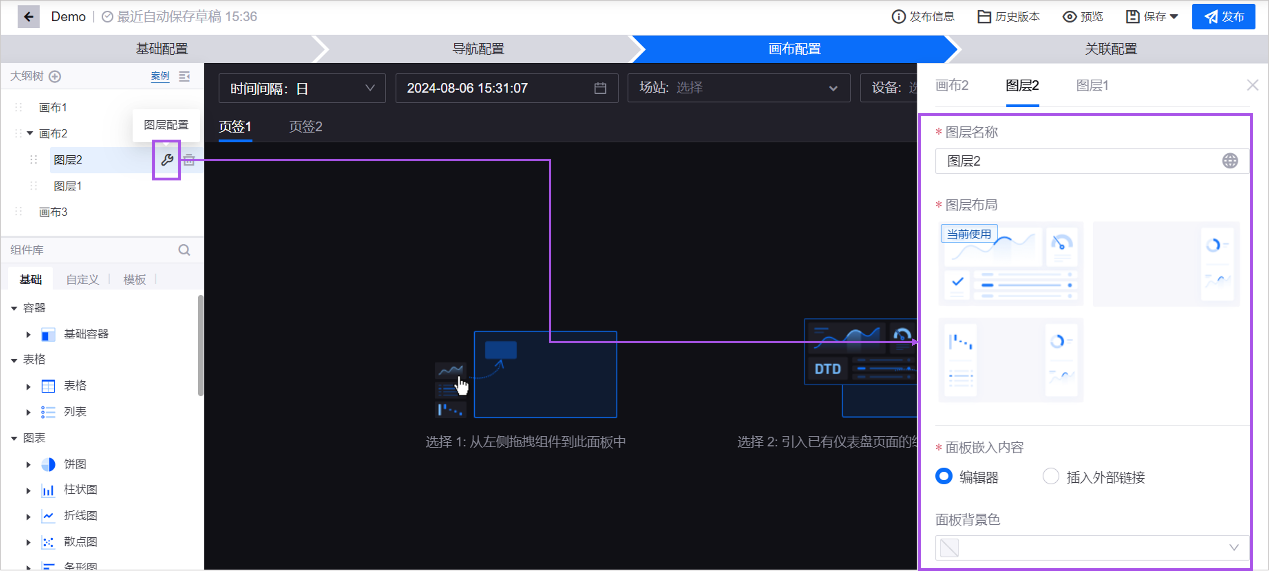
Task: Click the back arrow beside Demo
Action: (29, 17)
